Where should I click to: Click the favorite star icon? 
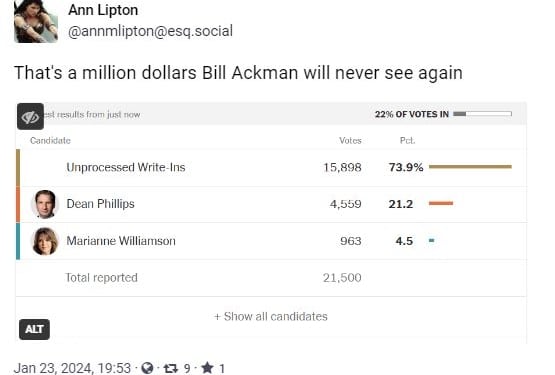tap(207, 368)
